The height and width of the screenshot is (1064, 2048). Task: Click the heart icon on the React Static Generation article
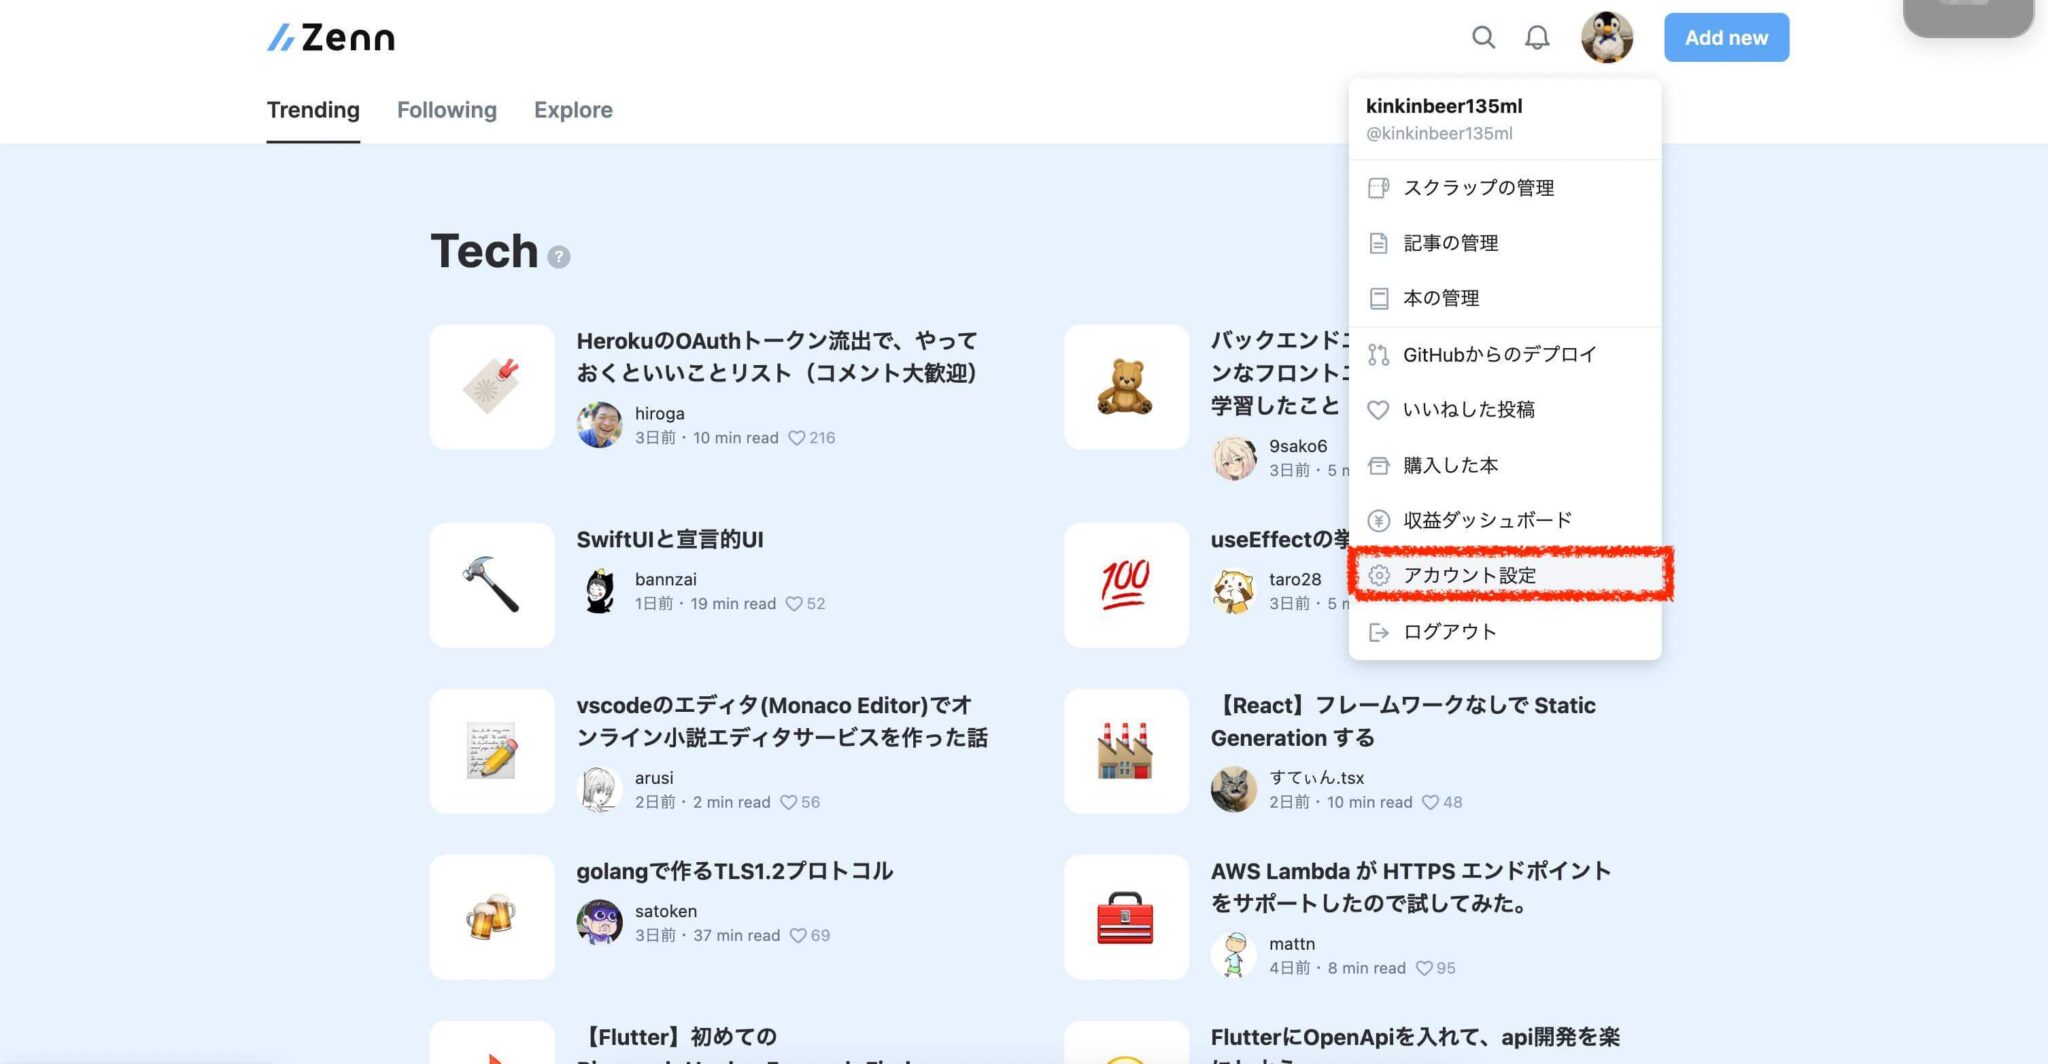pyautogui.click(x=1432, y=801)
